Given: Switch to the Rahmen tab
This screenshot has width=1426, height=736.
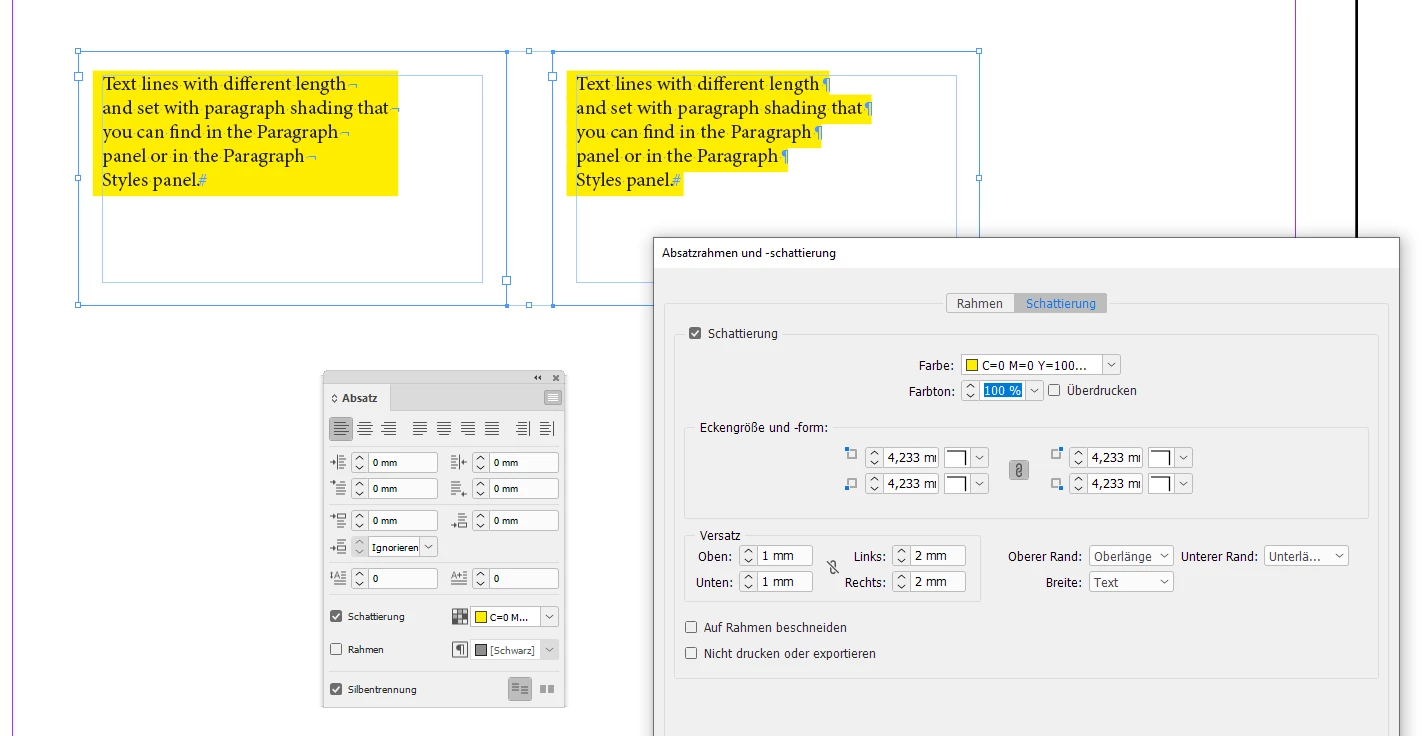Looking at the screenshot, I should [x=980, y=303].
